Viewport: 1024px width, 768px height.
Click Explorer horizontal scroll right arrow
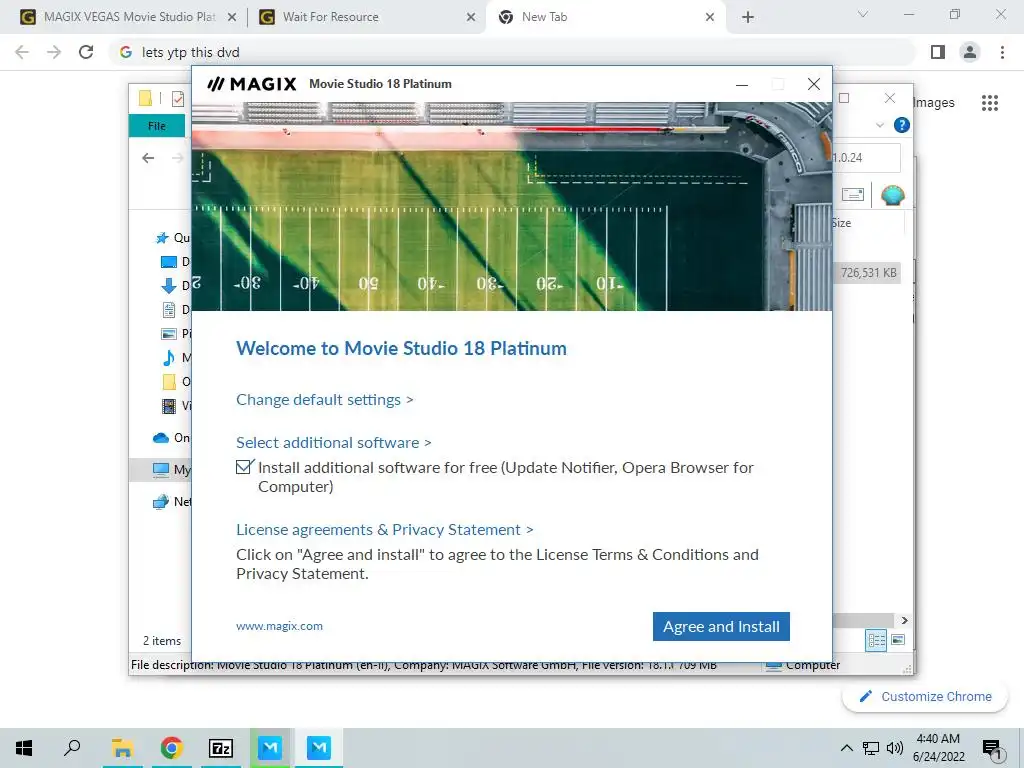(904, 620)
